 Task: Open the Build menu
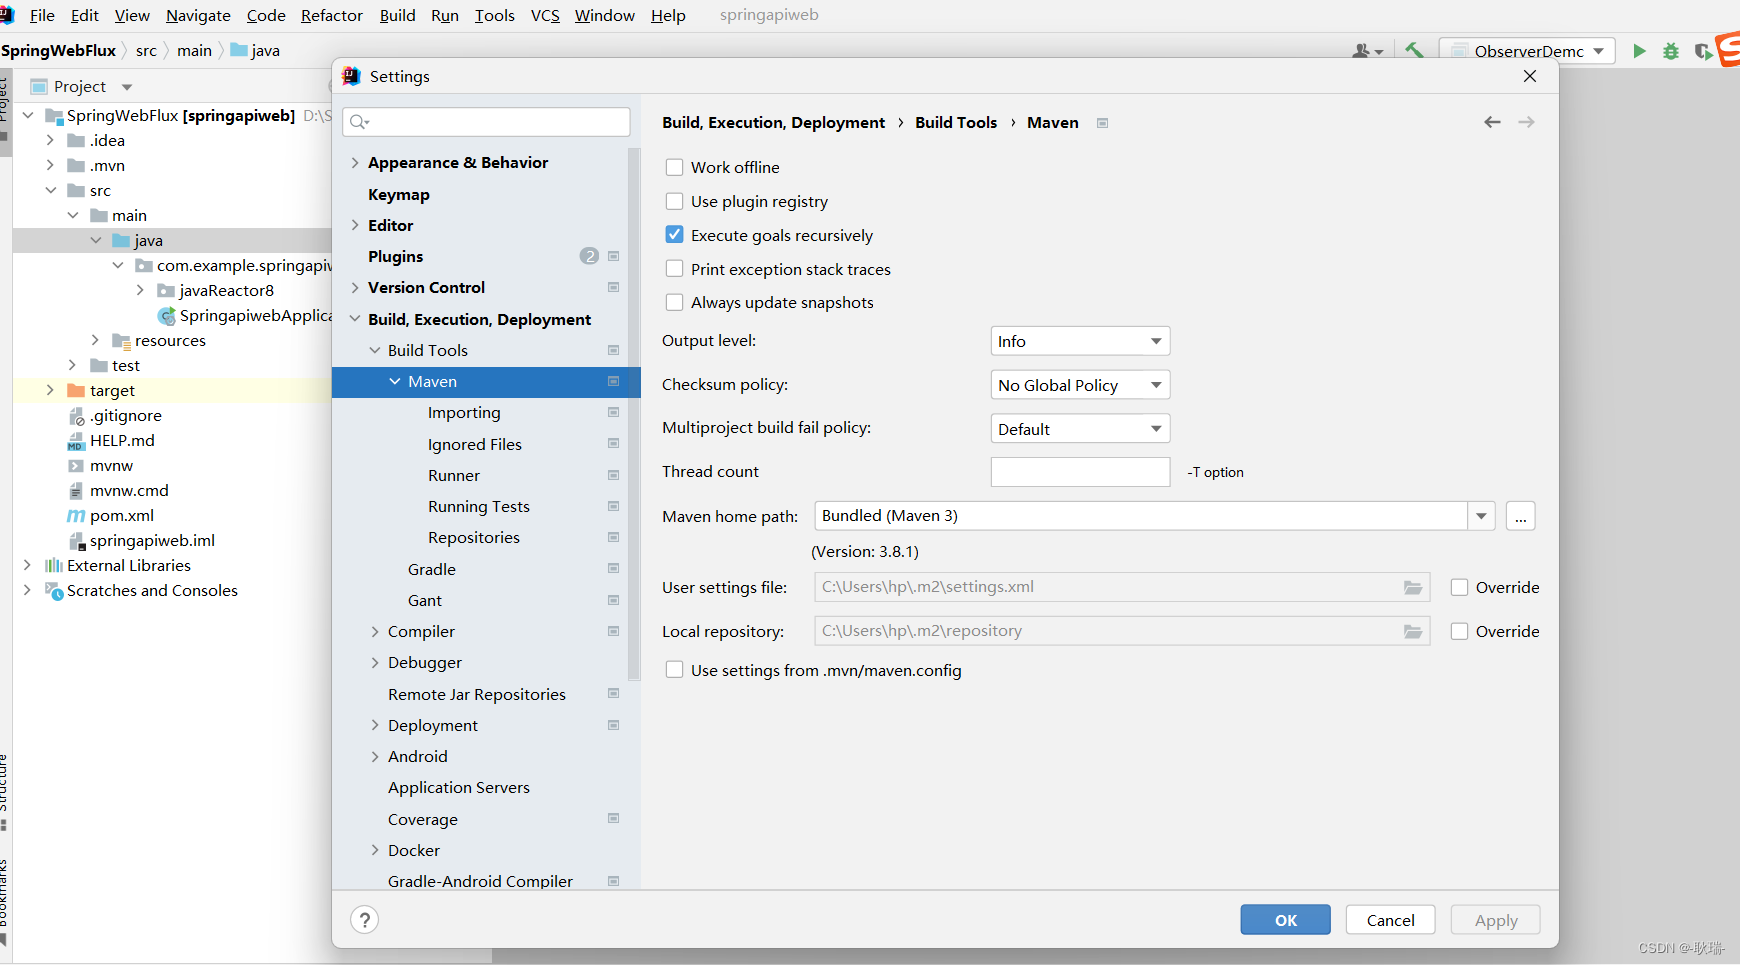pos(397,15)
